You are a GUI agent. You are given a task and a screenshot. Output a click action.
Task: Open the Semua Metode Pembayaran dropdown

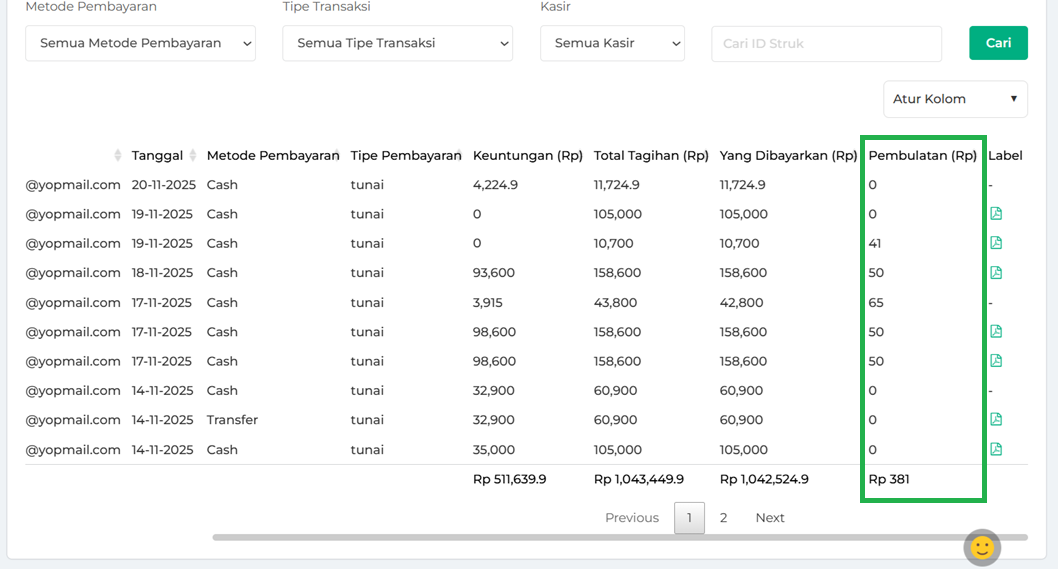140,43
